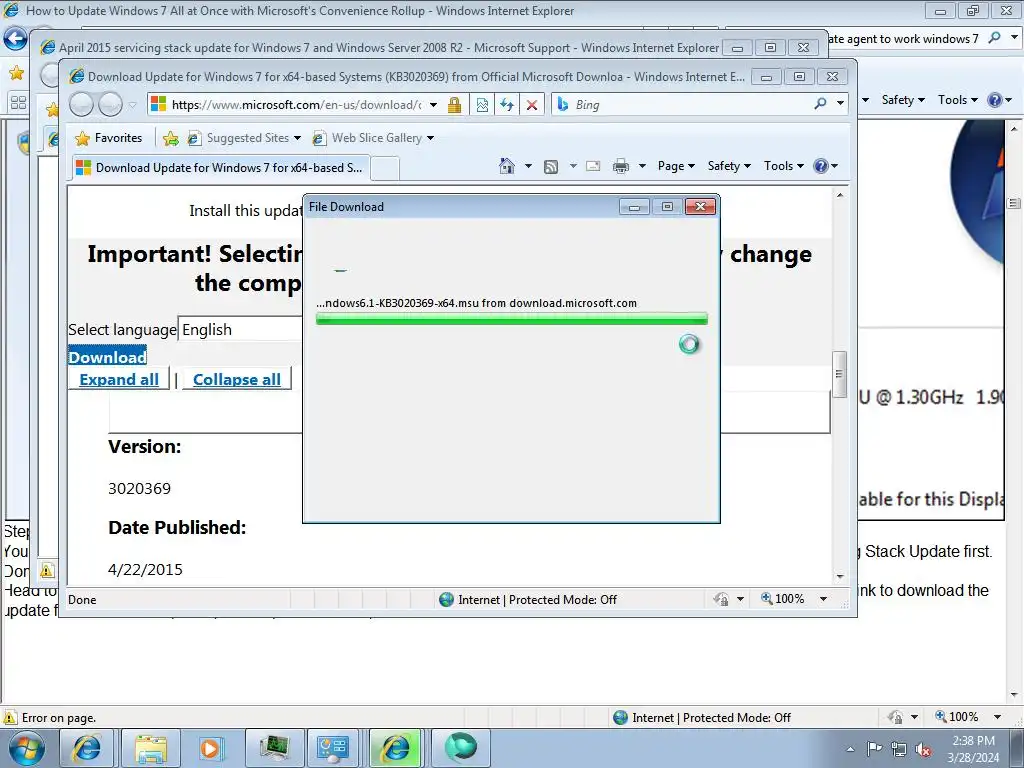Image resolution: width=1024 pixels, height=768 pixels.
Task: Click the zoom 100% button in the front status bar
Action: [x=782, y=599]
